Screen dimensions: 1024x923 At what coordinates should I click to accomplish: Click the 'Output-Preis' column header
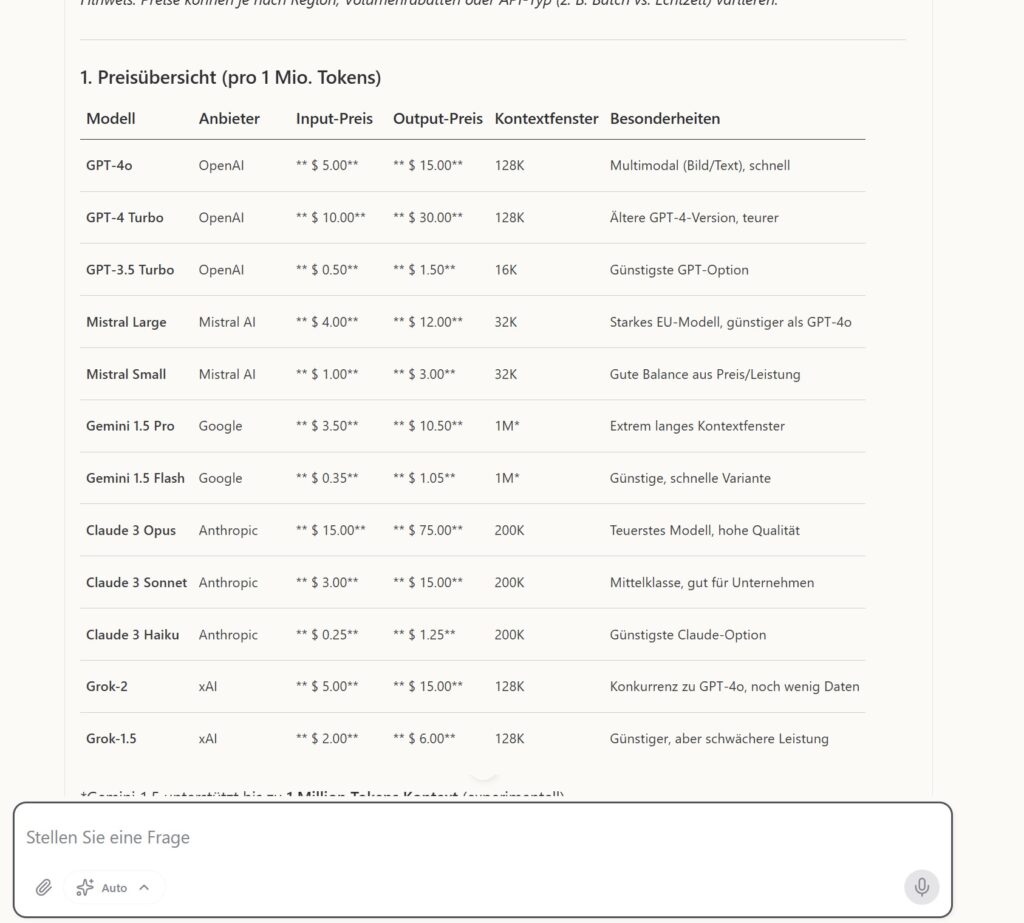click(438, 118)
